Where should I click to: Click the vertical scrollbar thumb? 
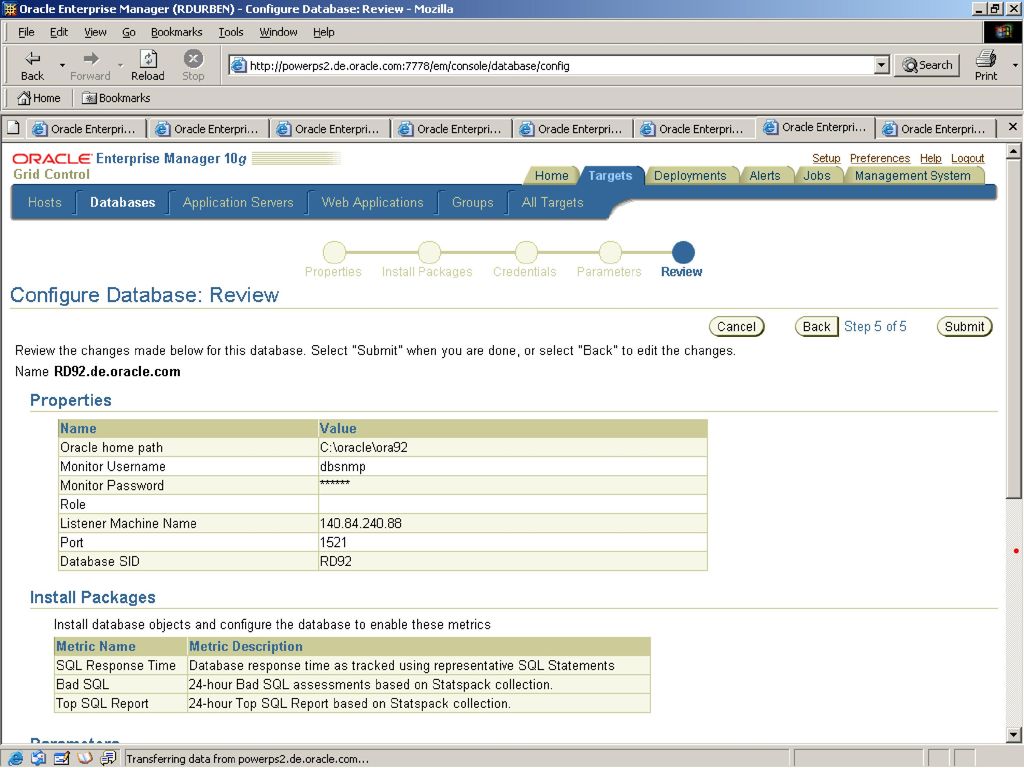(1013, 328)
